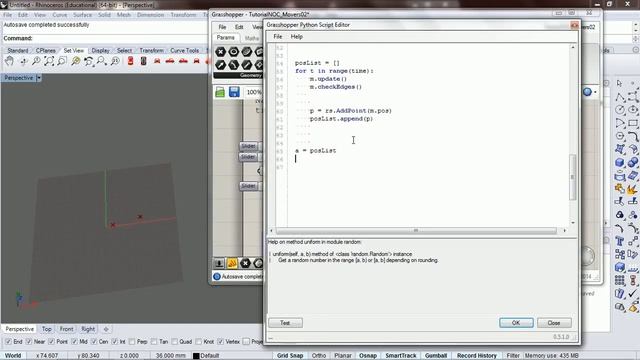The height and width of the screenshot is (360, 640).
Task: Click the blue Box solid tool
Action: (x=620, y=162)
